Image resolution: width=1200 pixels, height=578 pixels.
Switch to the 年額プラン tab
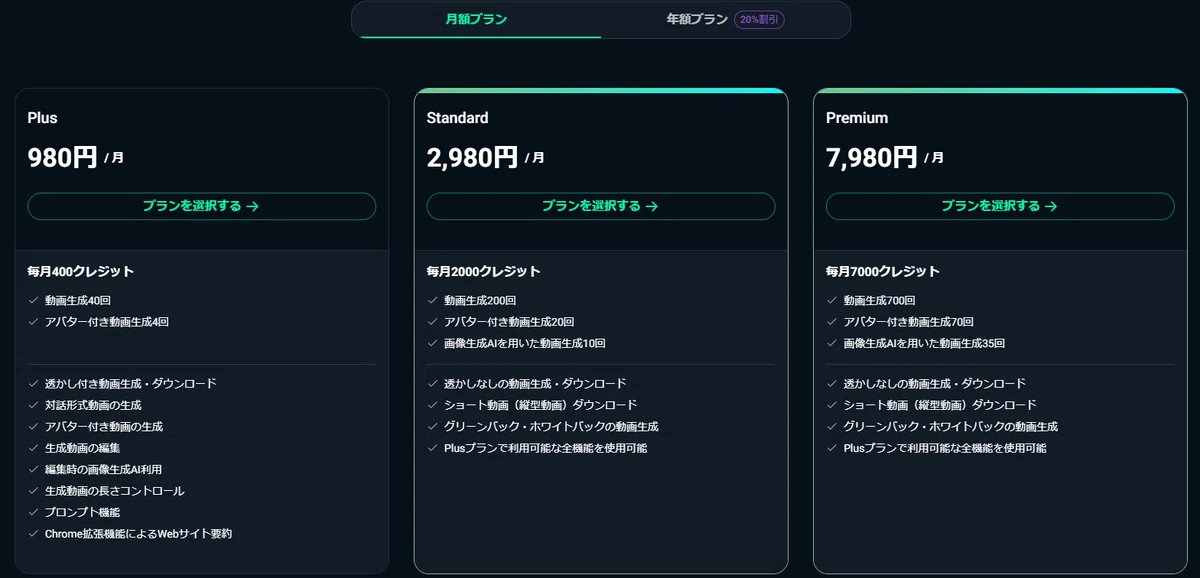tap(697, 19)
